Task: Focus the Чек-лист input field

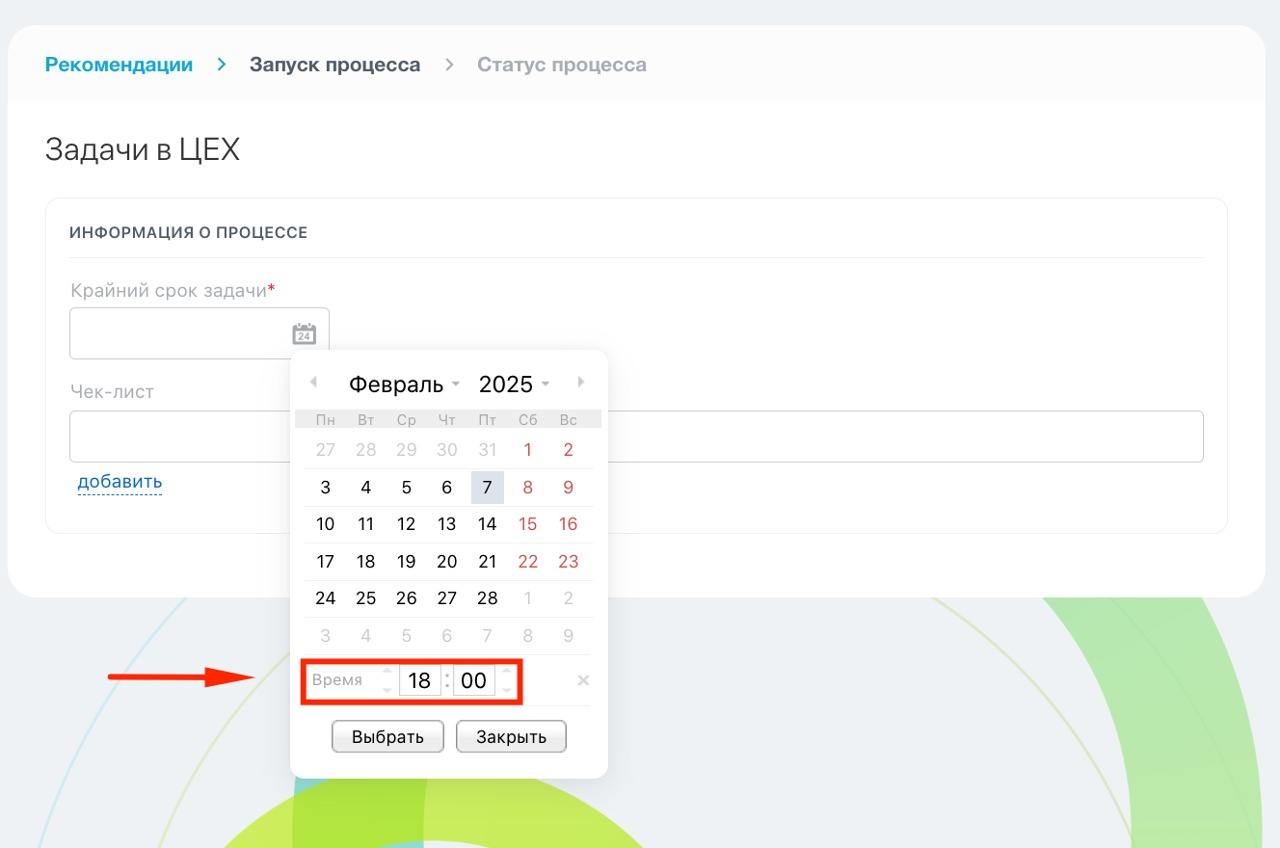Action: [636, 436]
